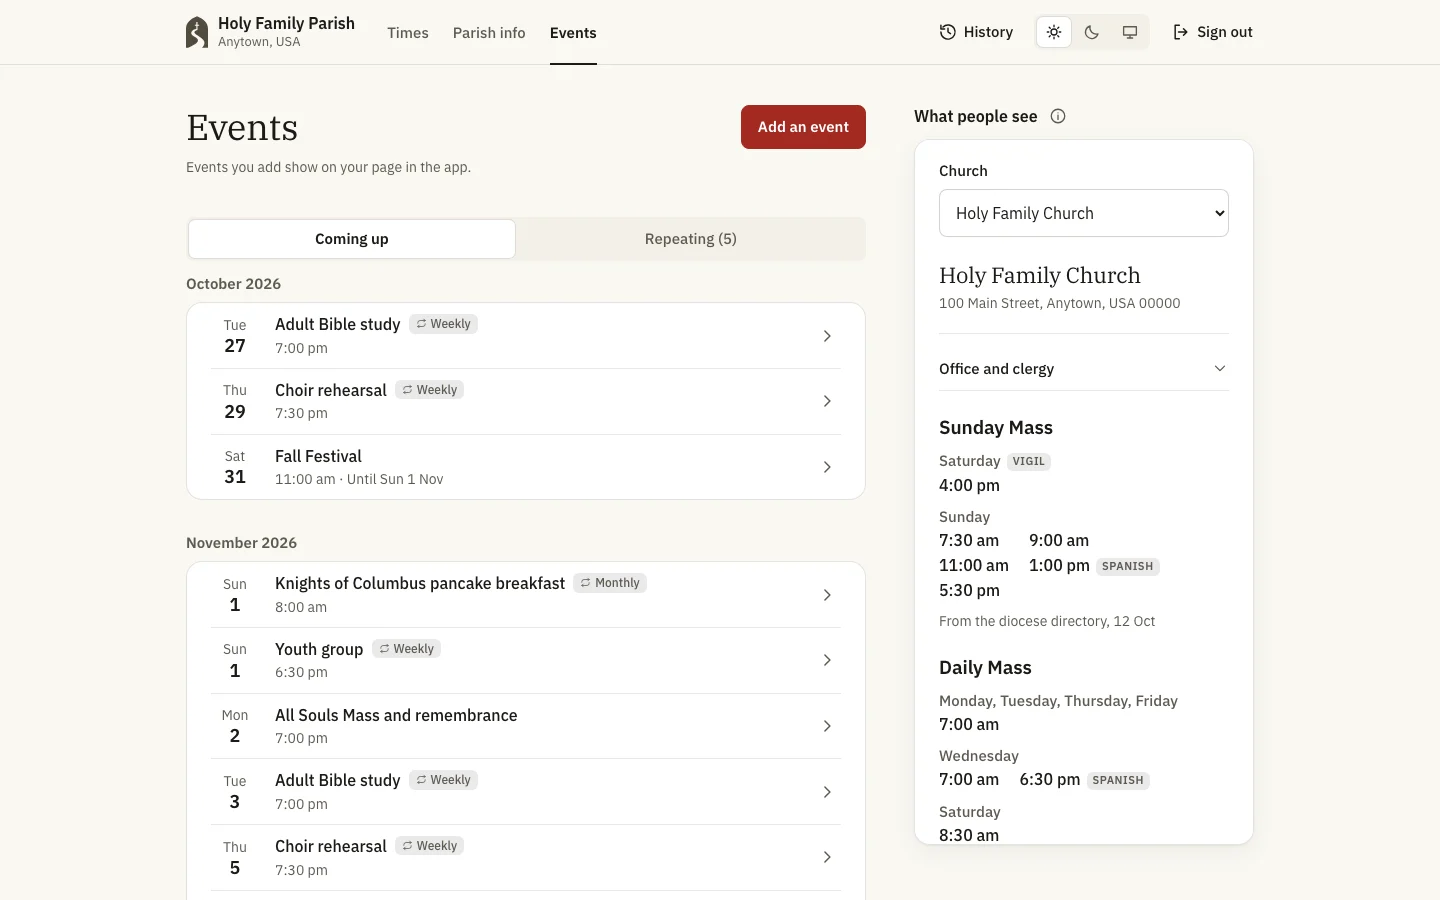Switch to light theme sun icon

(x=1054, y=32)
